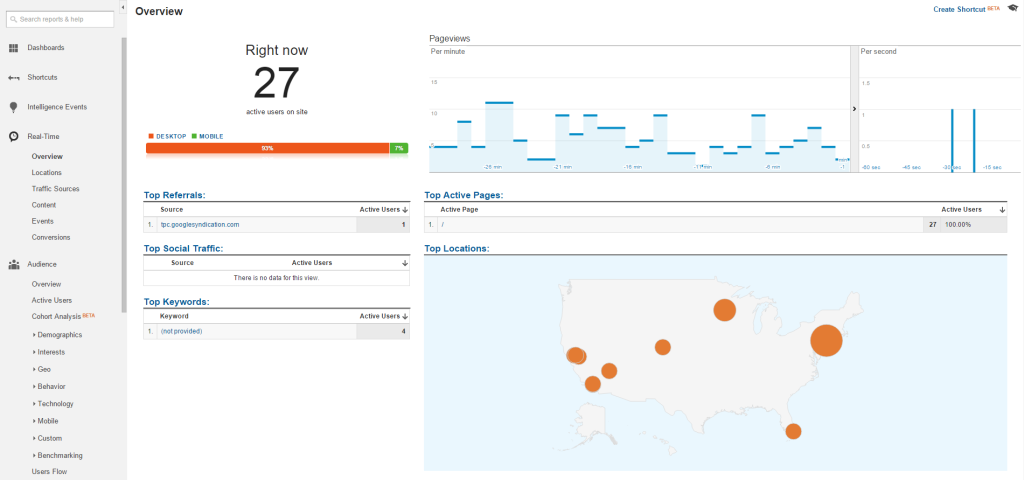Collapse the Real-Time section
1024x480 pixels.
[42, 136]
